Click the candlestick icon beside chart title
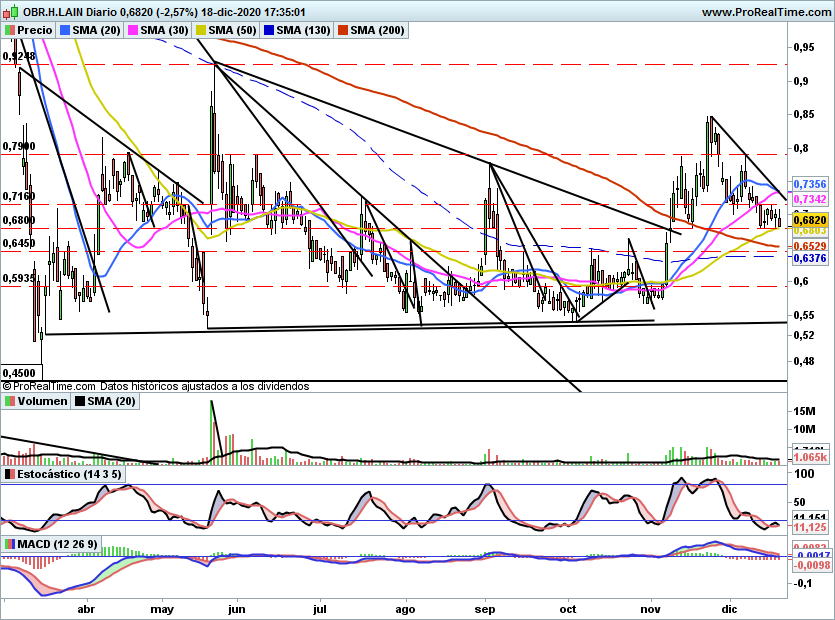The width and height of the screenshot is (835, 620). (x=10, y=12)
